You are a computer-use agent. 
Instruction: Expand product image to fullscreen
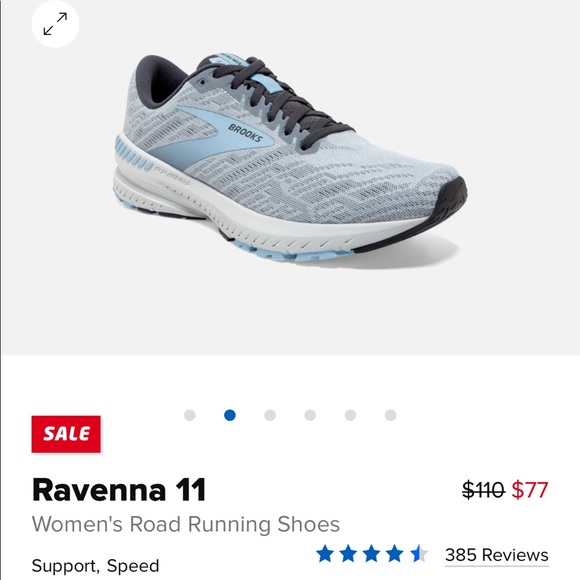(x=55, y=24)
